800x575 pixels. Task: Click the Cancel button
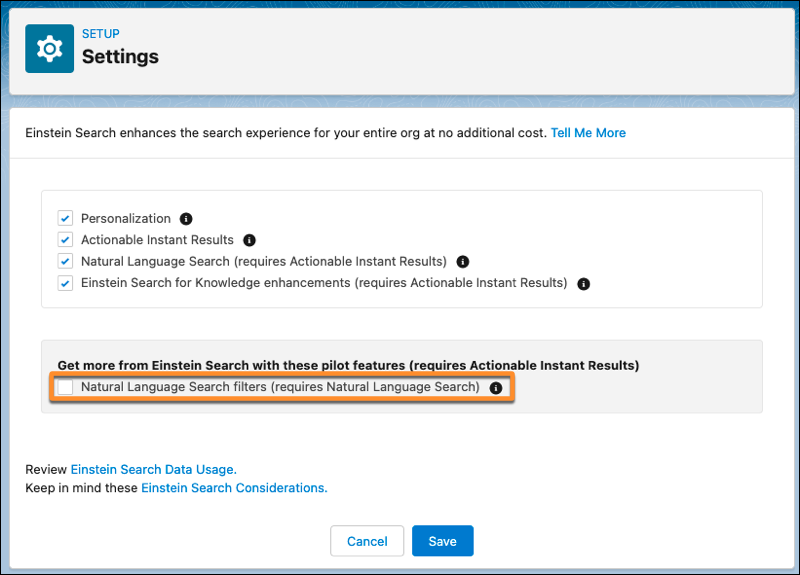pyautogui.click(x=367, y=541)
